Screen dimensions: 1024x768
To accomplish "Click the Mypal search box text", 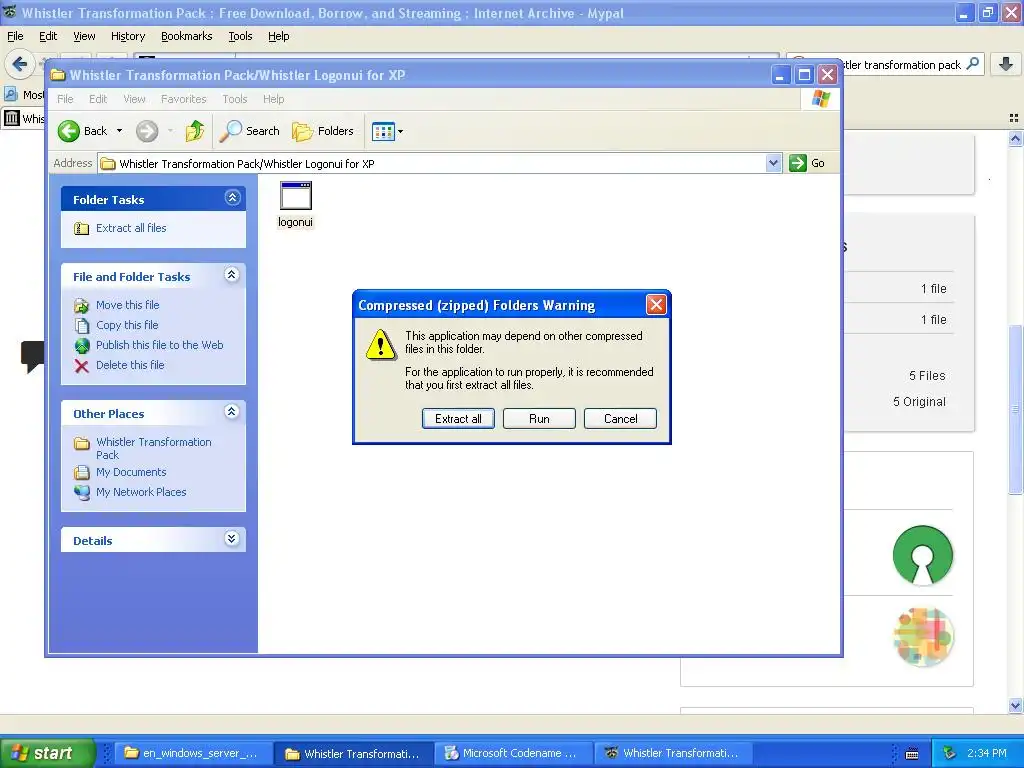I will click(x=902, y=65).
